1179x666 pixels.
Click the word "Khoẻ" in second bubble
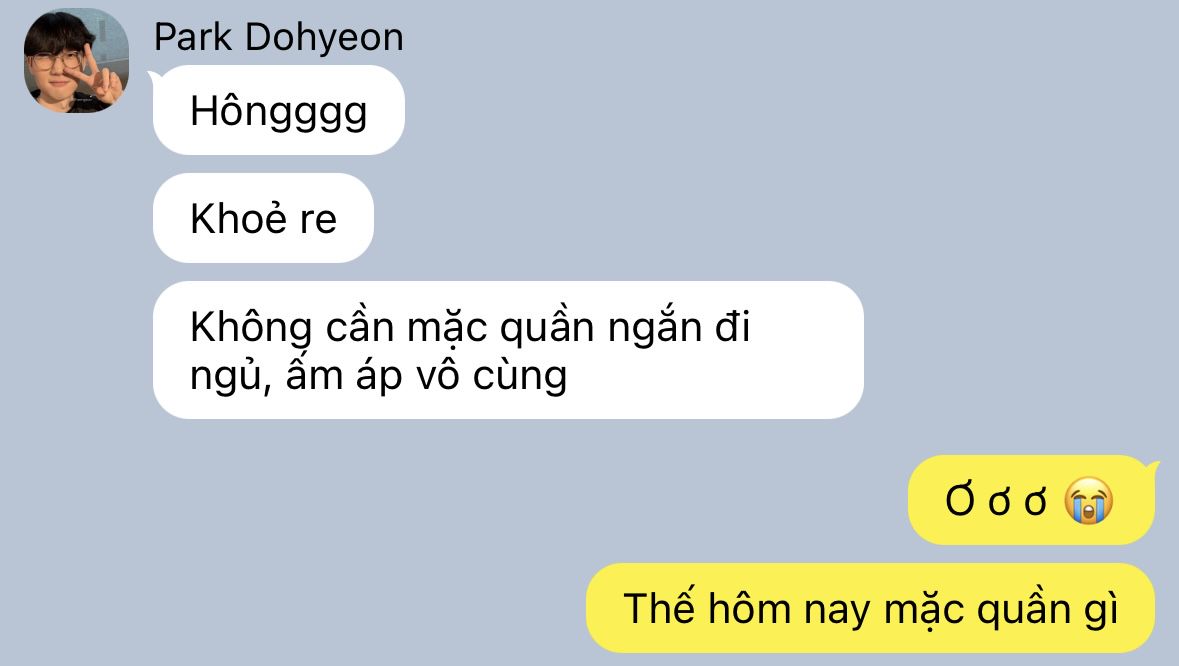point(238,218)
